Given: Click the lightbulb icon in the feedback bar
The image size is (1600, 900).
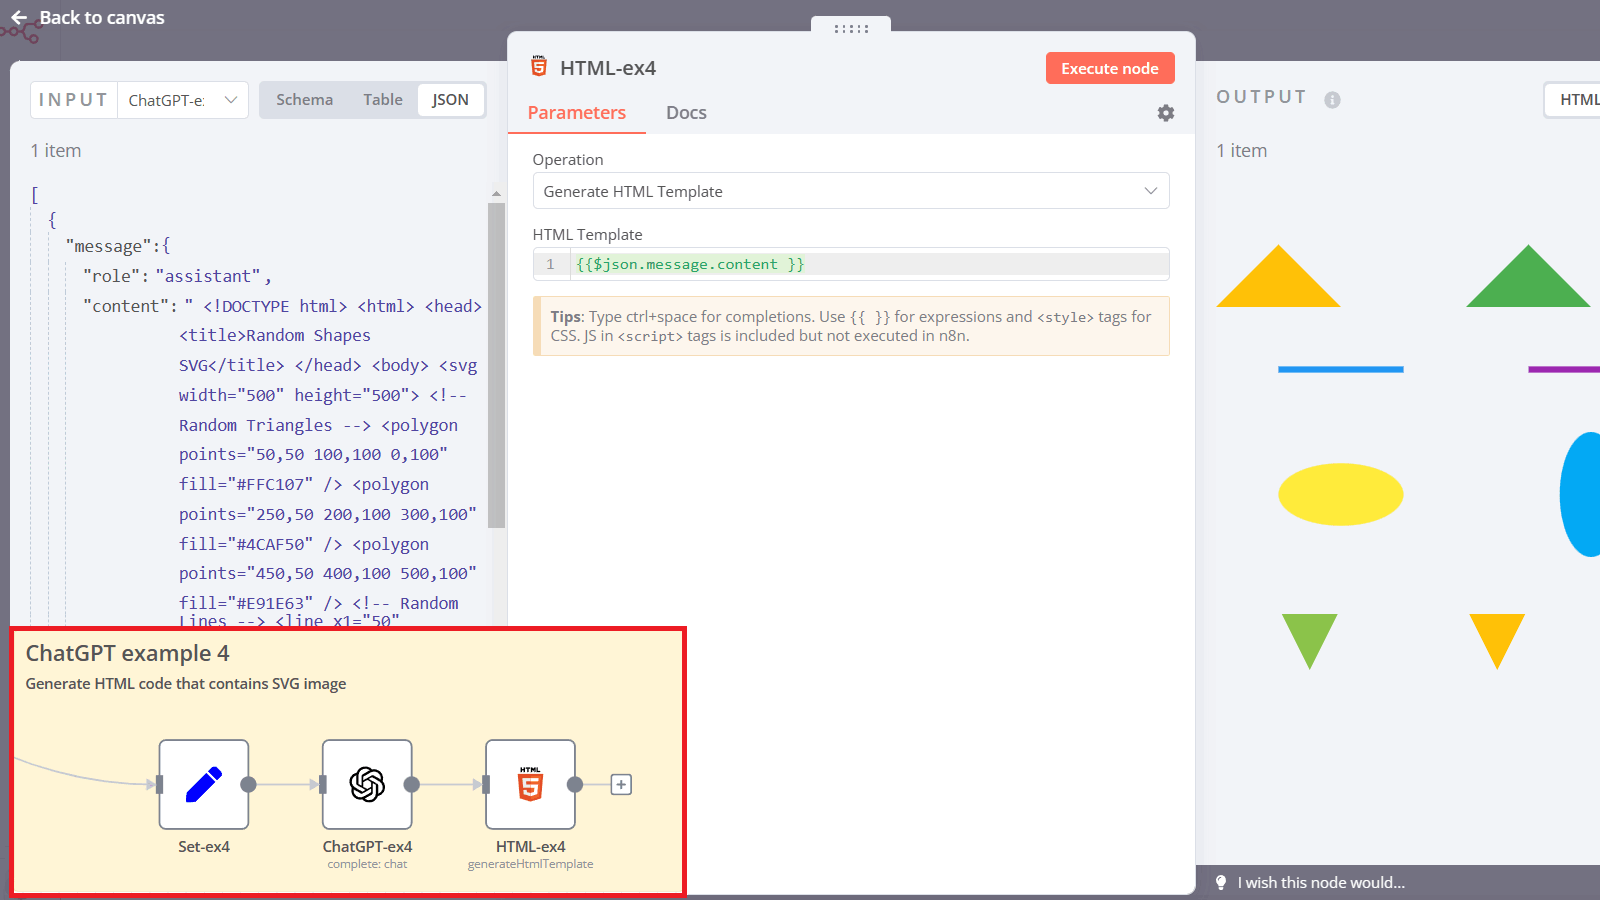Looking at the screenshot, I should click(x=1220, y=883).
